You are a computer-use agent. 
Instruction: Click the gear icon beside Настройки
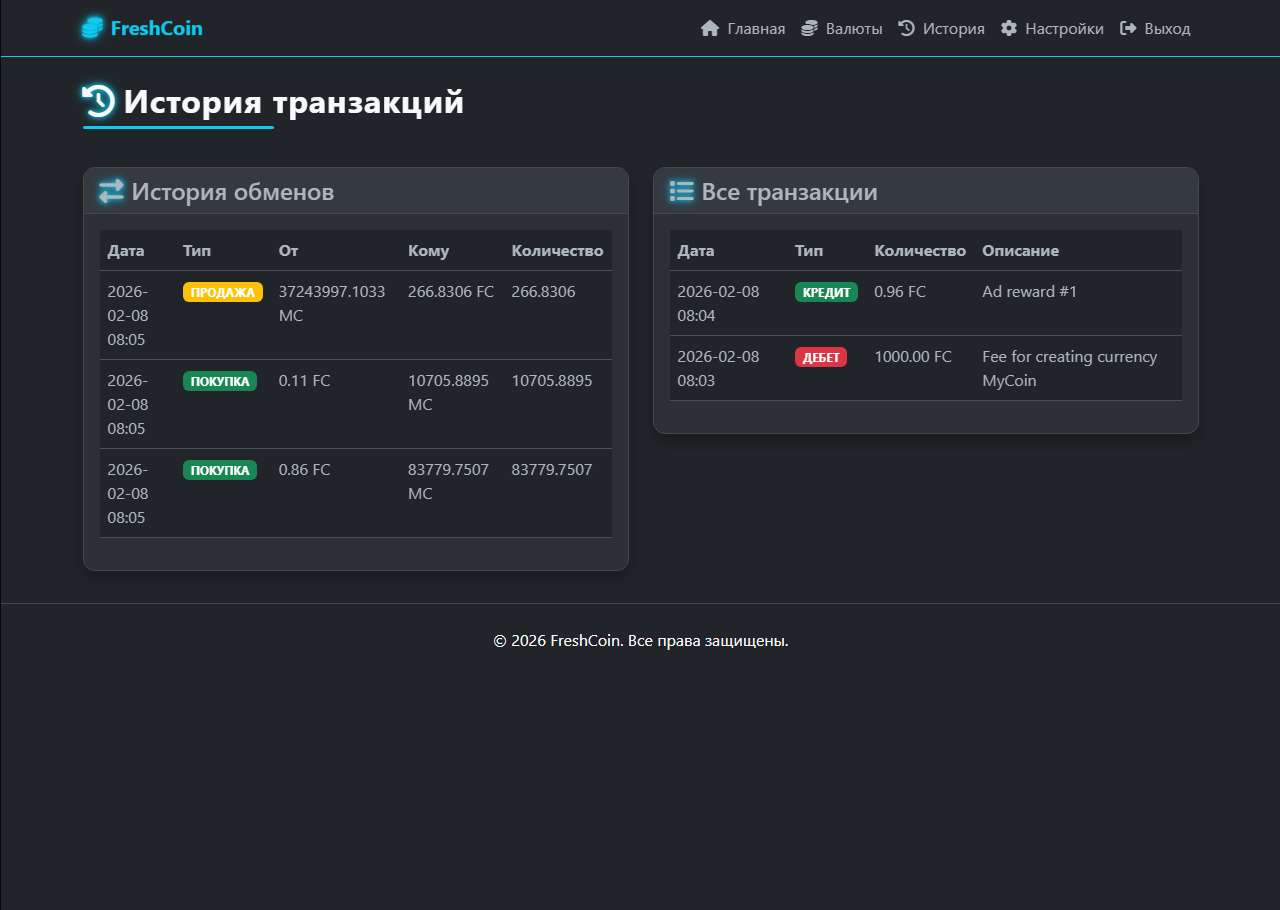[1009, 29]
